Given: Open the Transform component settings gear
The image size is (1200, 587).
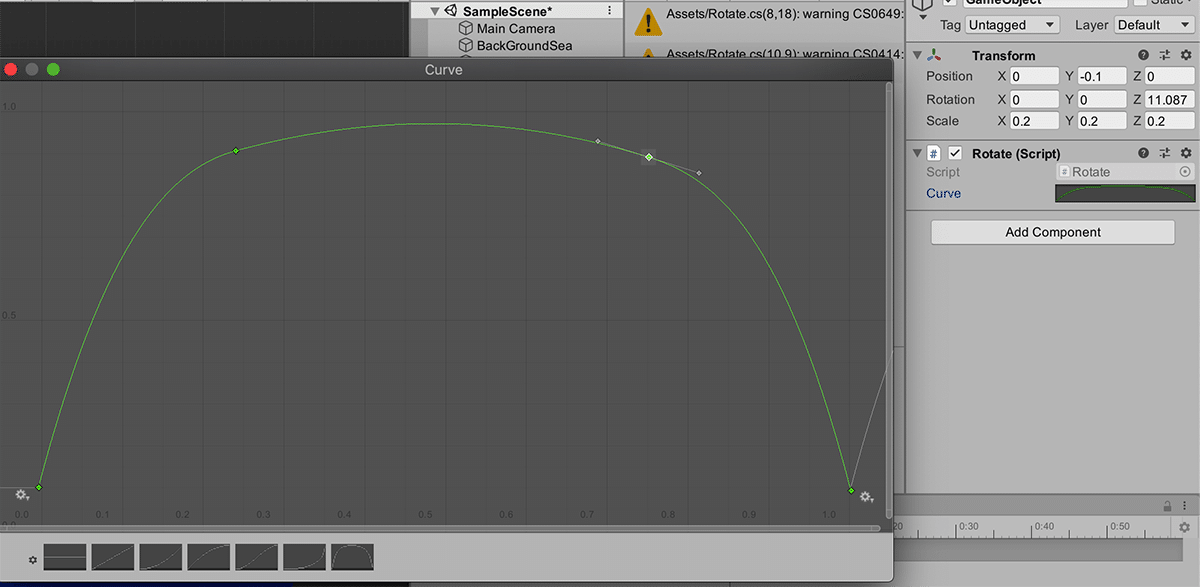Looking at the screenshot, I should [1186, 55].
